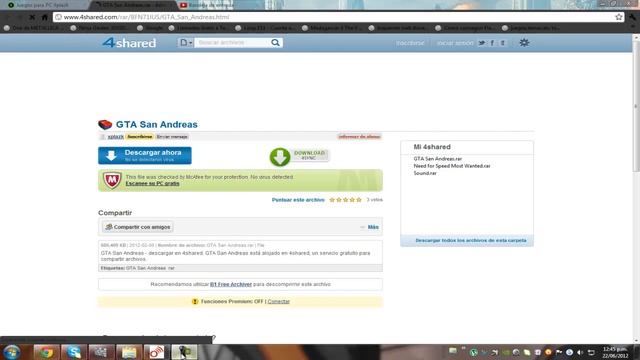Image resolution: width=640 pixels, height=360 pixels.
Task: Click the red GTA San Andreas file icon
Action: (x=105, y=124)
